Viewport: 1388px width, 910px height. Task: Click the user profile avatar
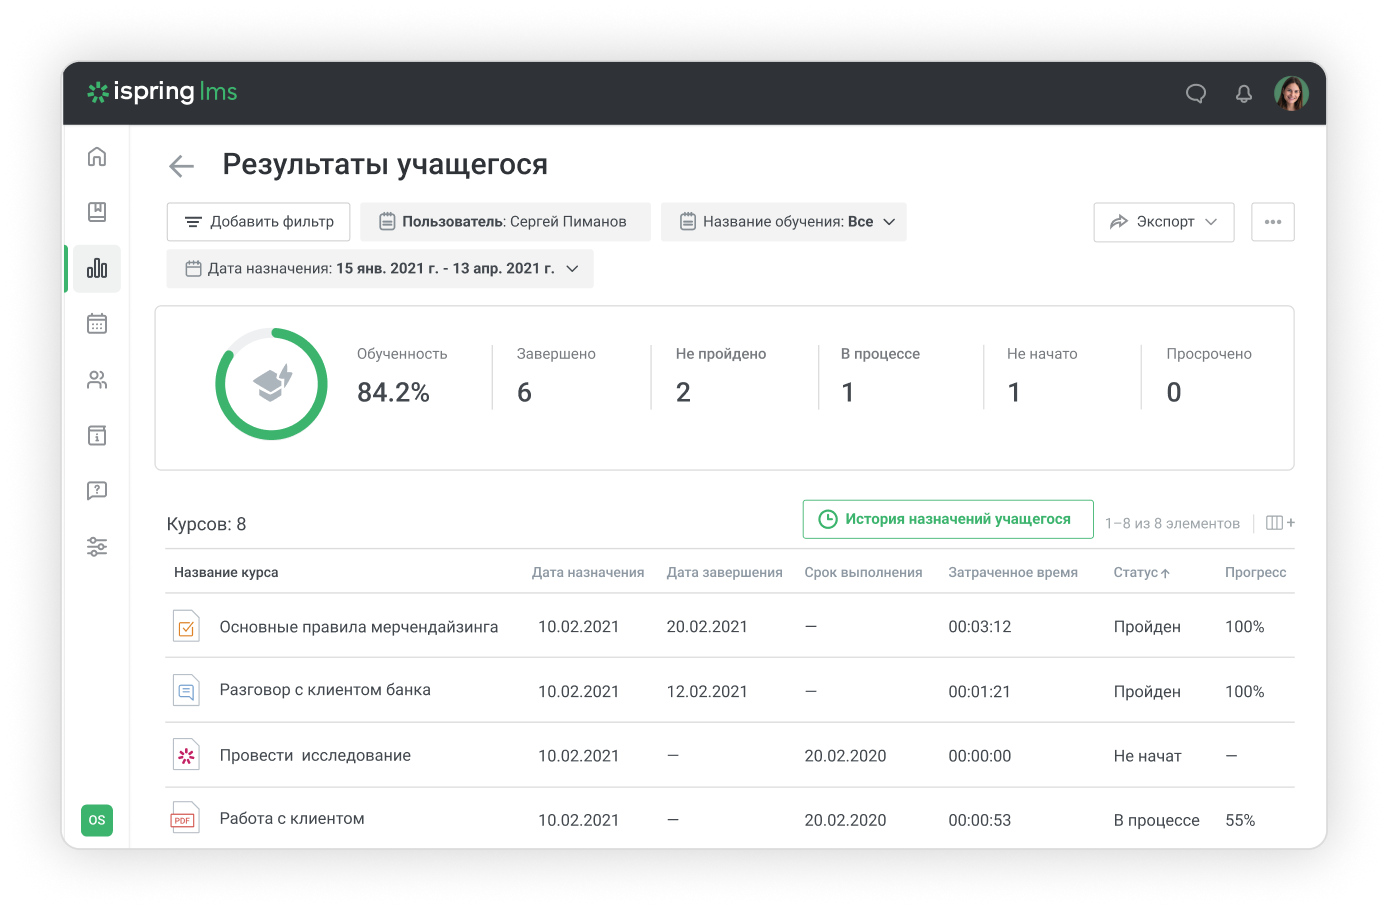pos(1291,94)
